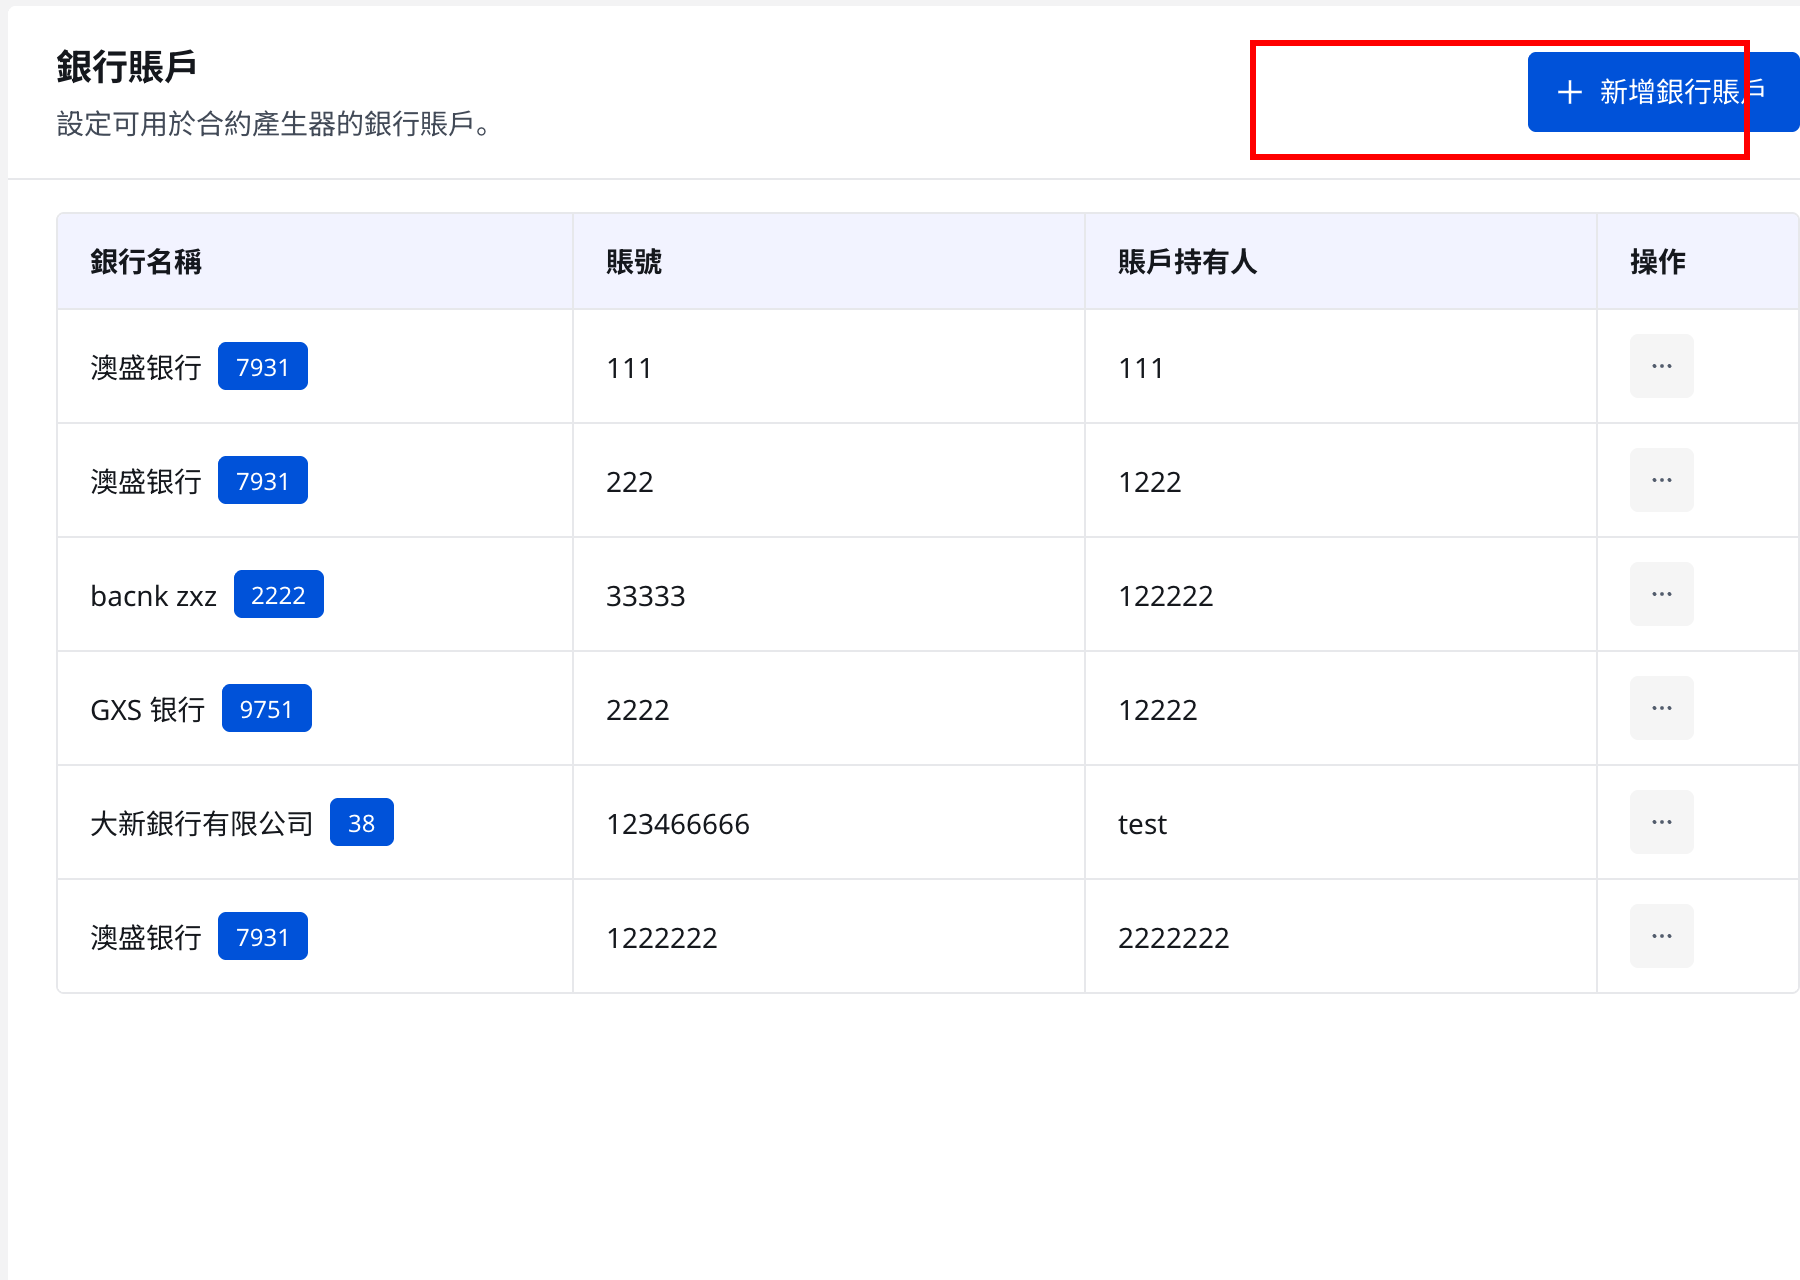Click the 新增銀行賬戶 add button

point(1663,92)
